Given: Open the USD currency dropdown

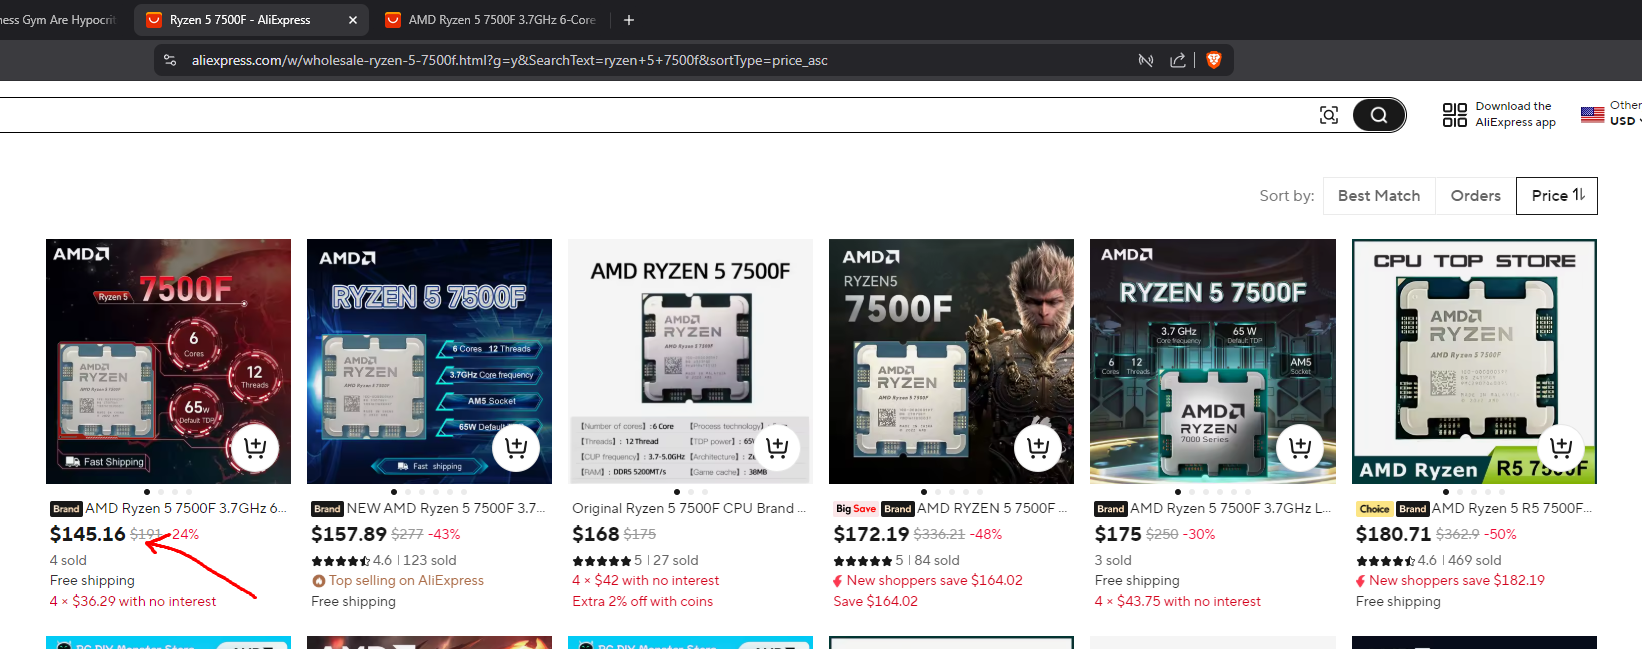Looking at the screenshot, I should coord(1625,121).
